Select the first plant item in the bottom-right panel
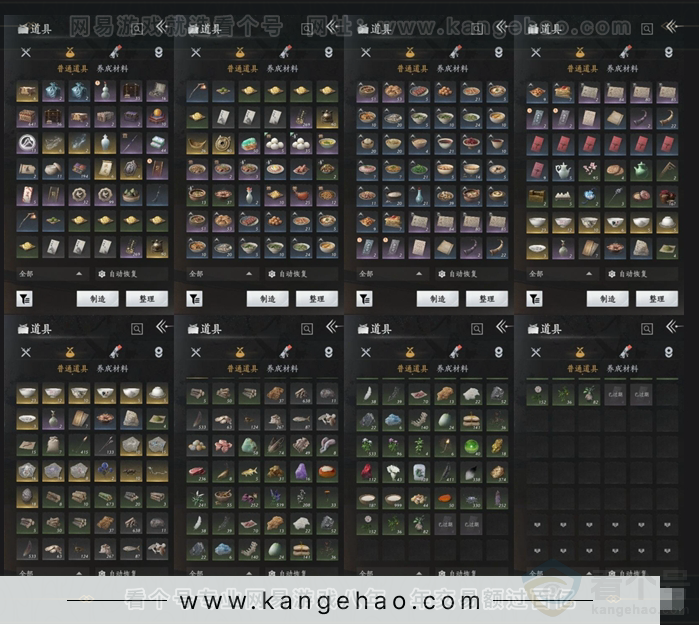This screenshot has height=625, width=699. pyautogui.click(x=537, y=394)
